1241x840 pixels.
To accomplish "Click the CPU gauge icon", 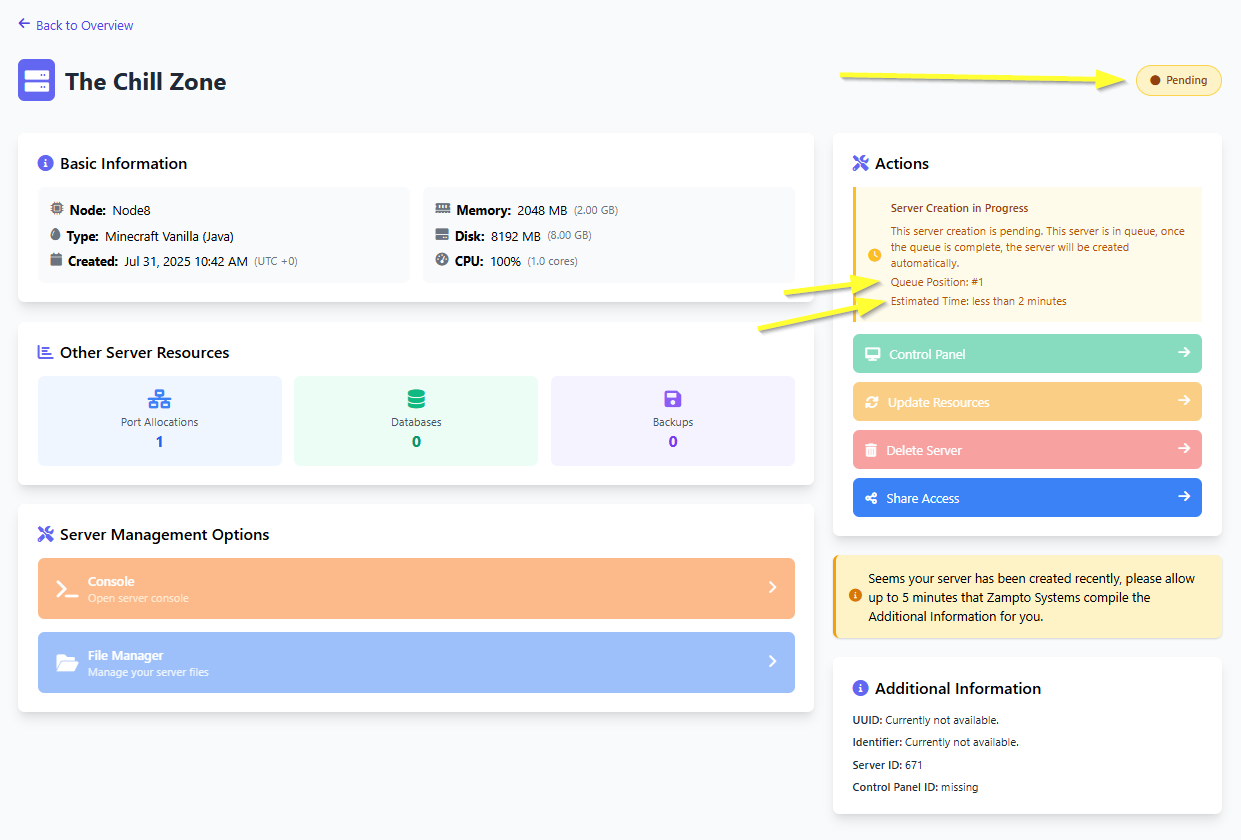I will coord(443,260).
